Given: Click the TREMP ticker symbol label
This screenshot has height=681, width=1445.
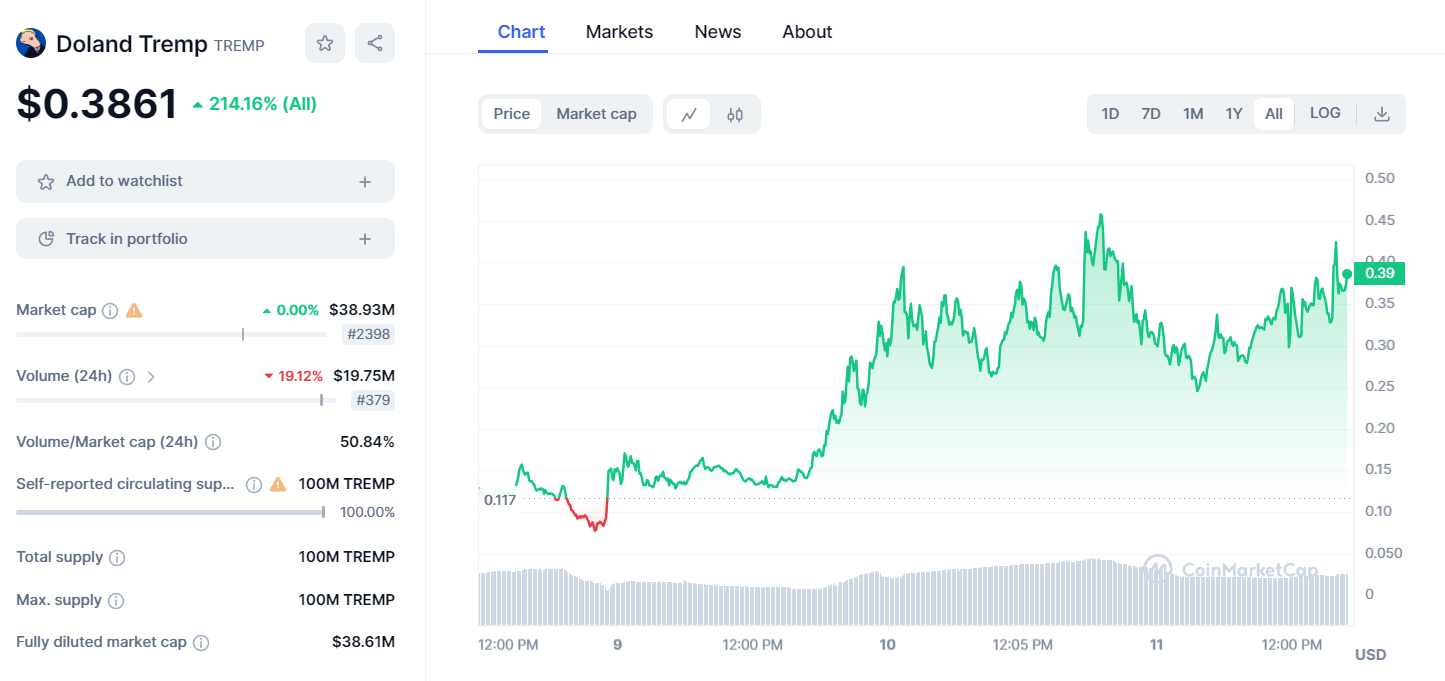Looking at the screenshot, I should (x=239, y=46).
